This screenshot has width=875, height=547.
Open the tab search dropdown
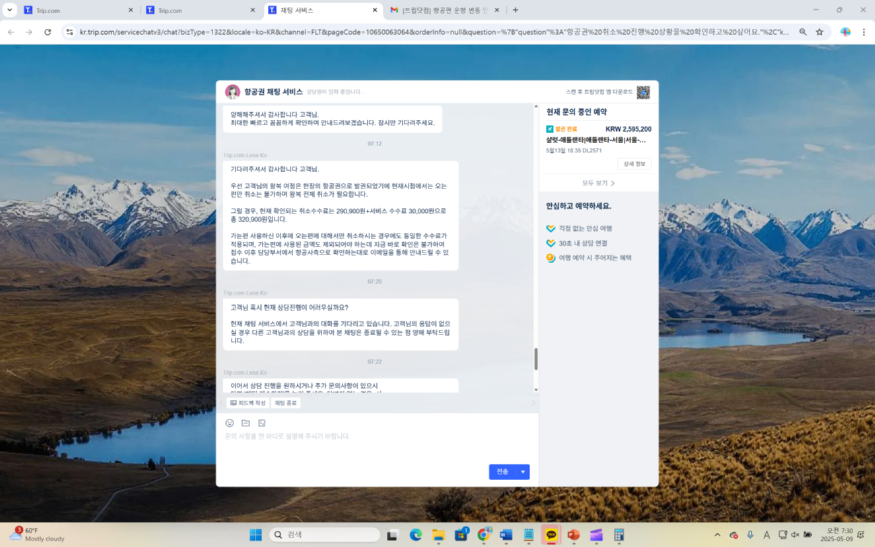pos(9,10)
